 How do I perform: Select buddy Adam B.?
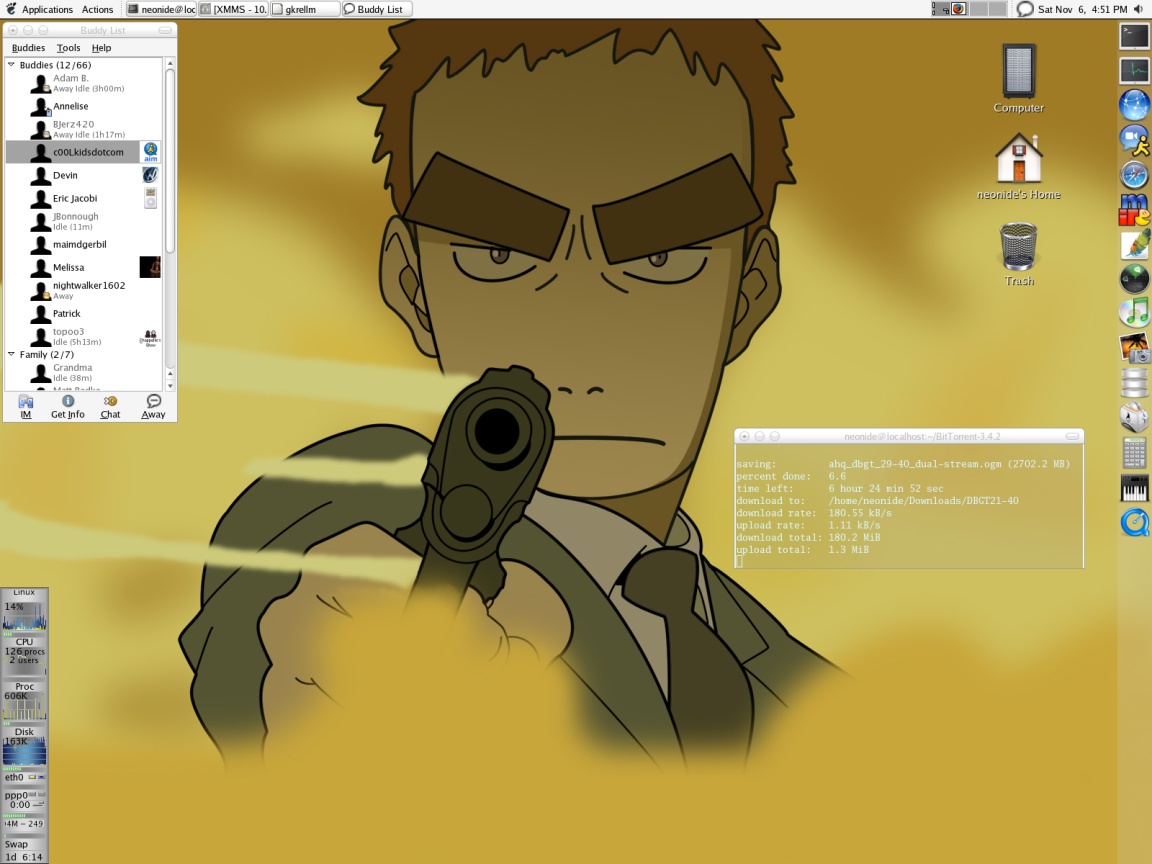[84, 83]
